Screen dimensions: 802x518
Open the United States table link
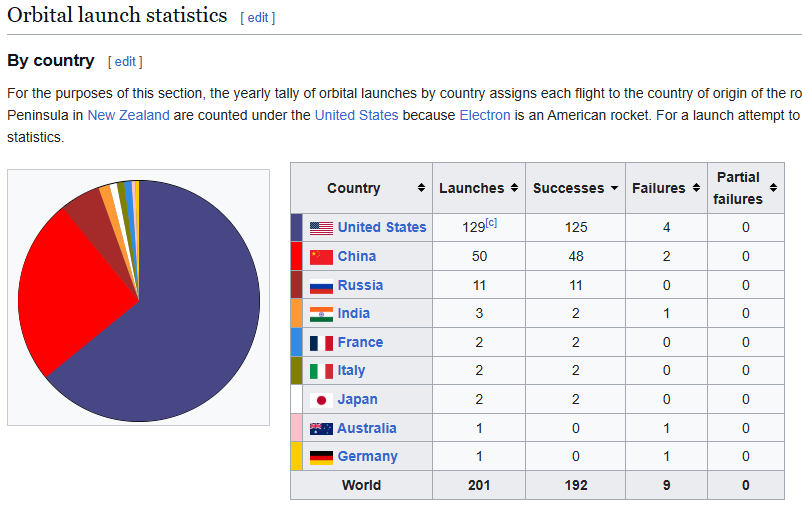(x=382, y=227)
